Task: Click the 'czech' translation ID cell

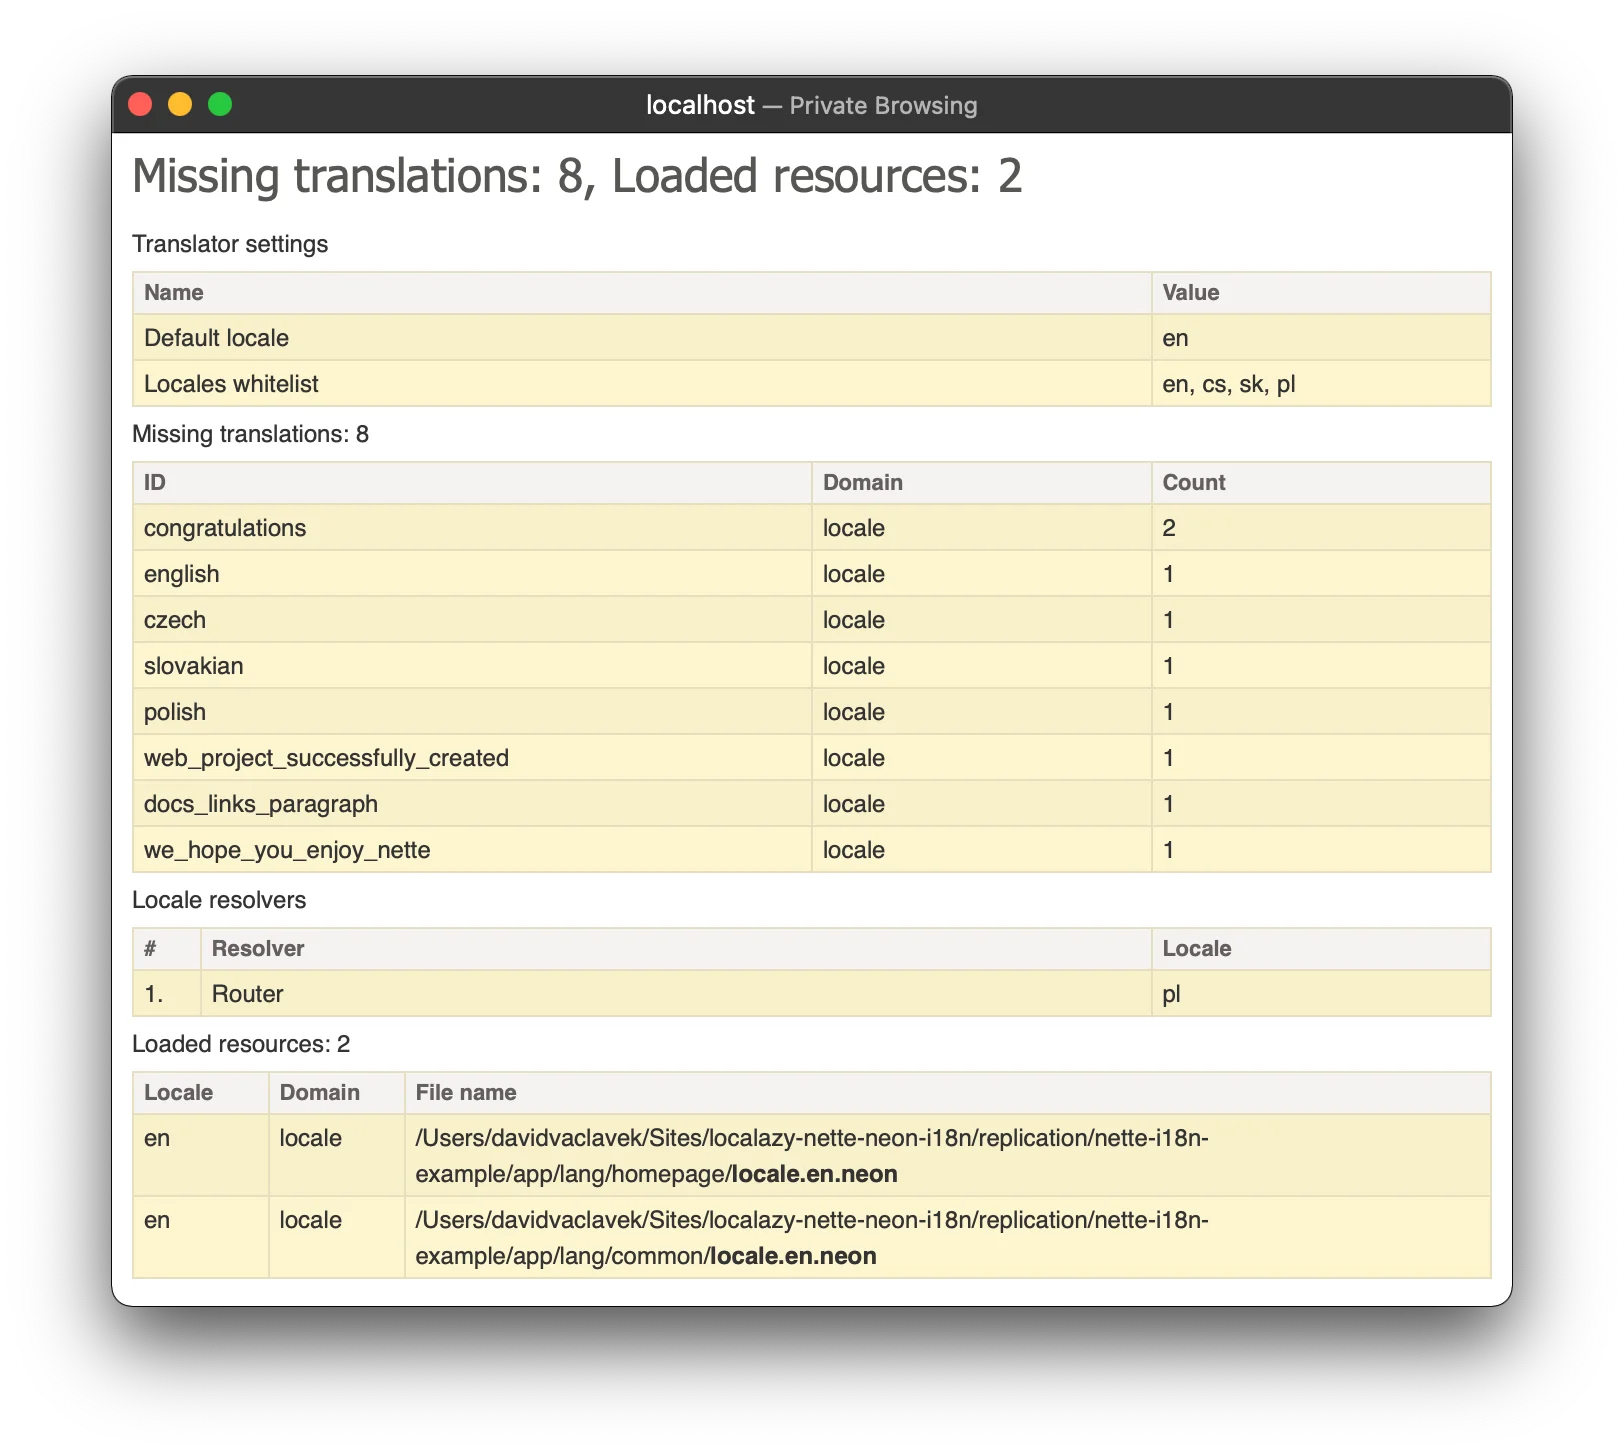Action: pos(175,620)
